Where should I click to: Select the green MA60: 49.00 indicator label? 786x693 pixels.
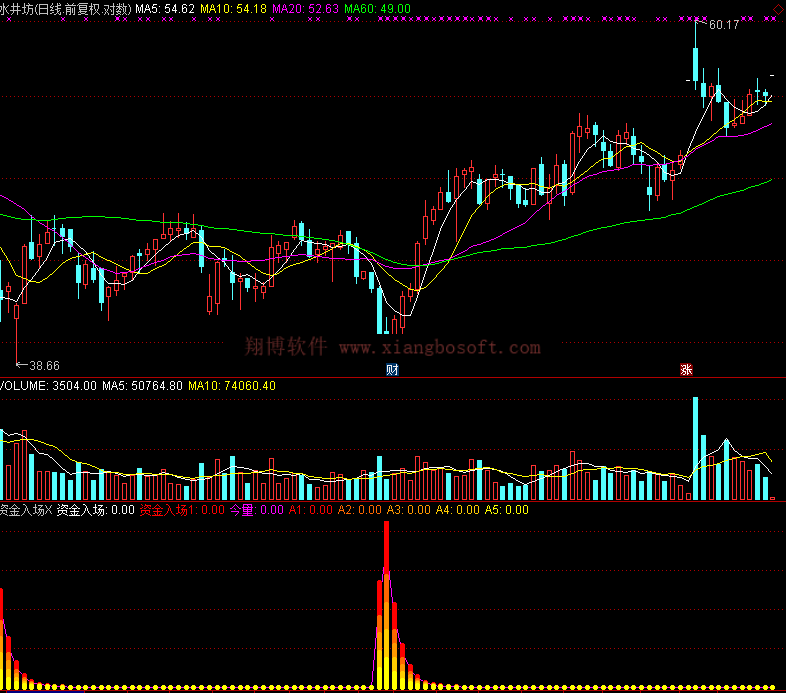coord(377,8)
